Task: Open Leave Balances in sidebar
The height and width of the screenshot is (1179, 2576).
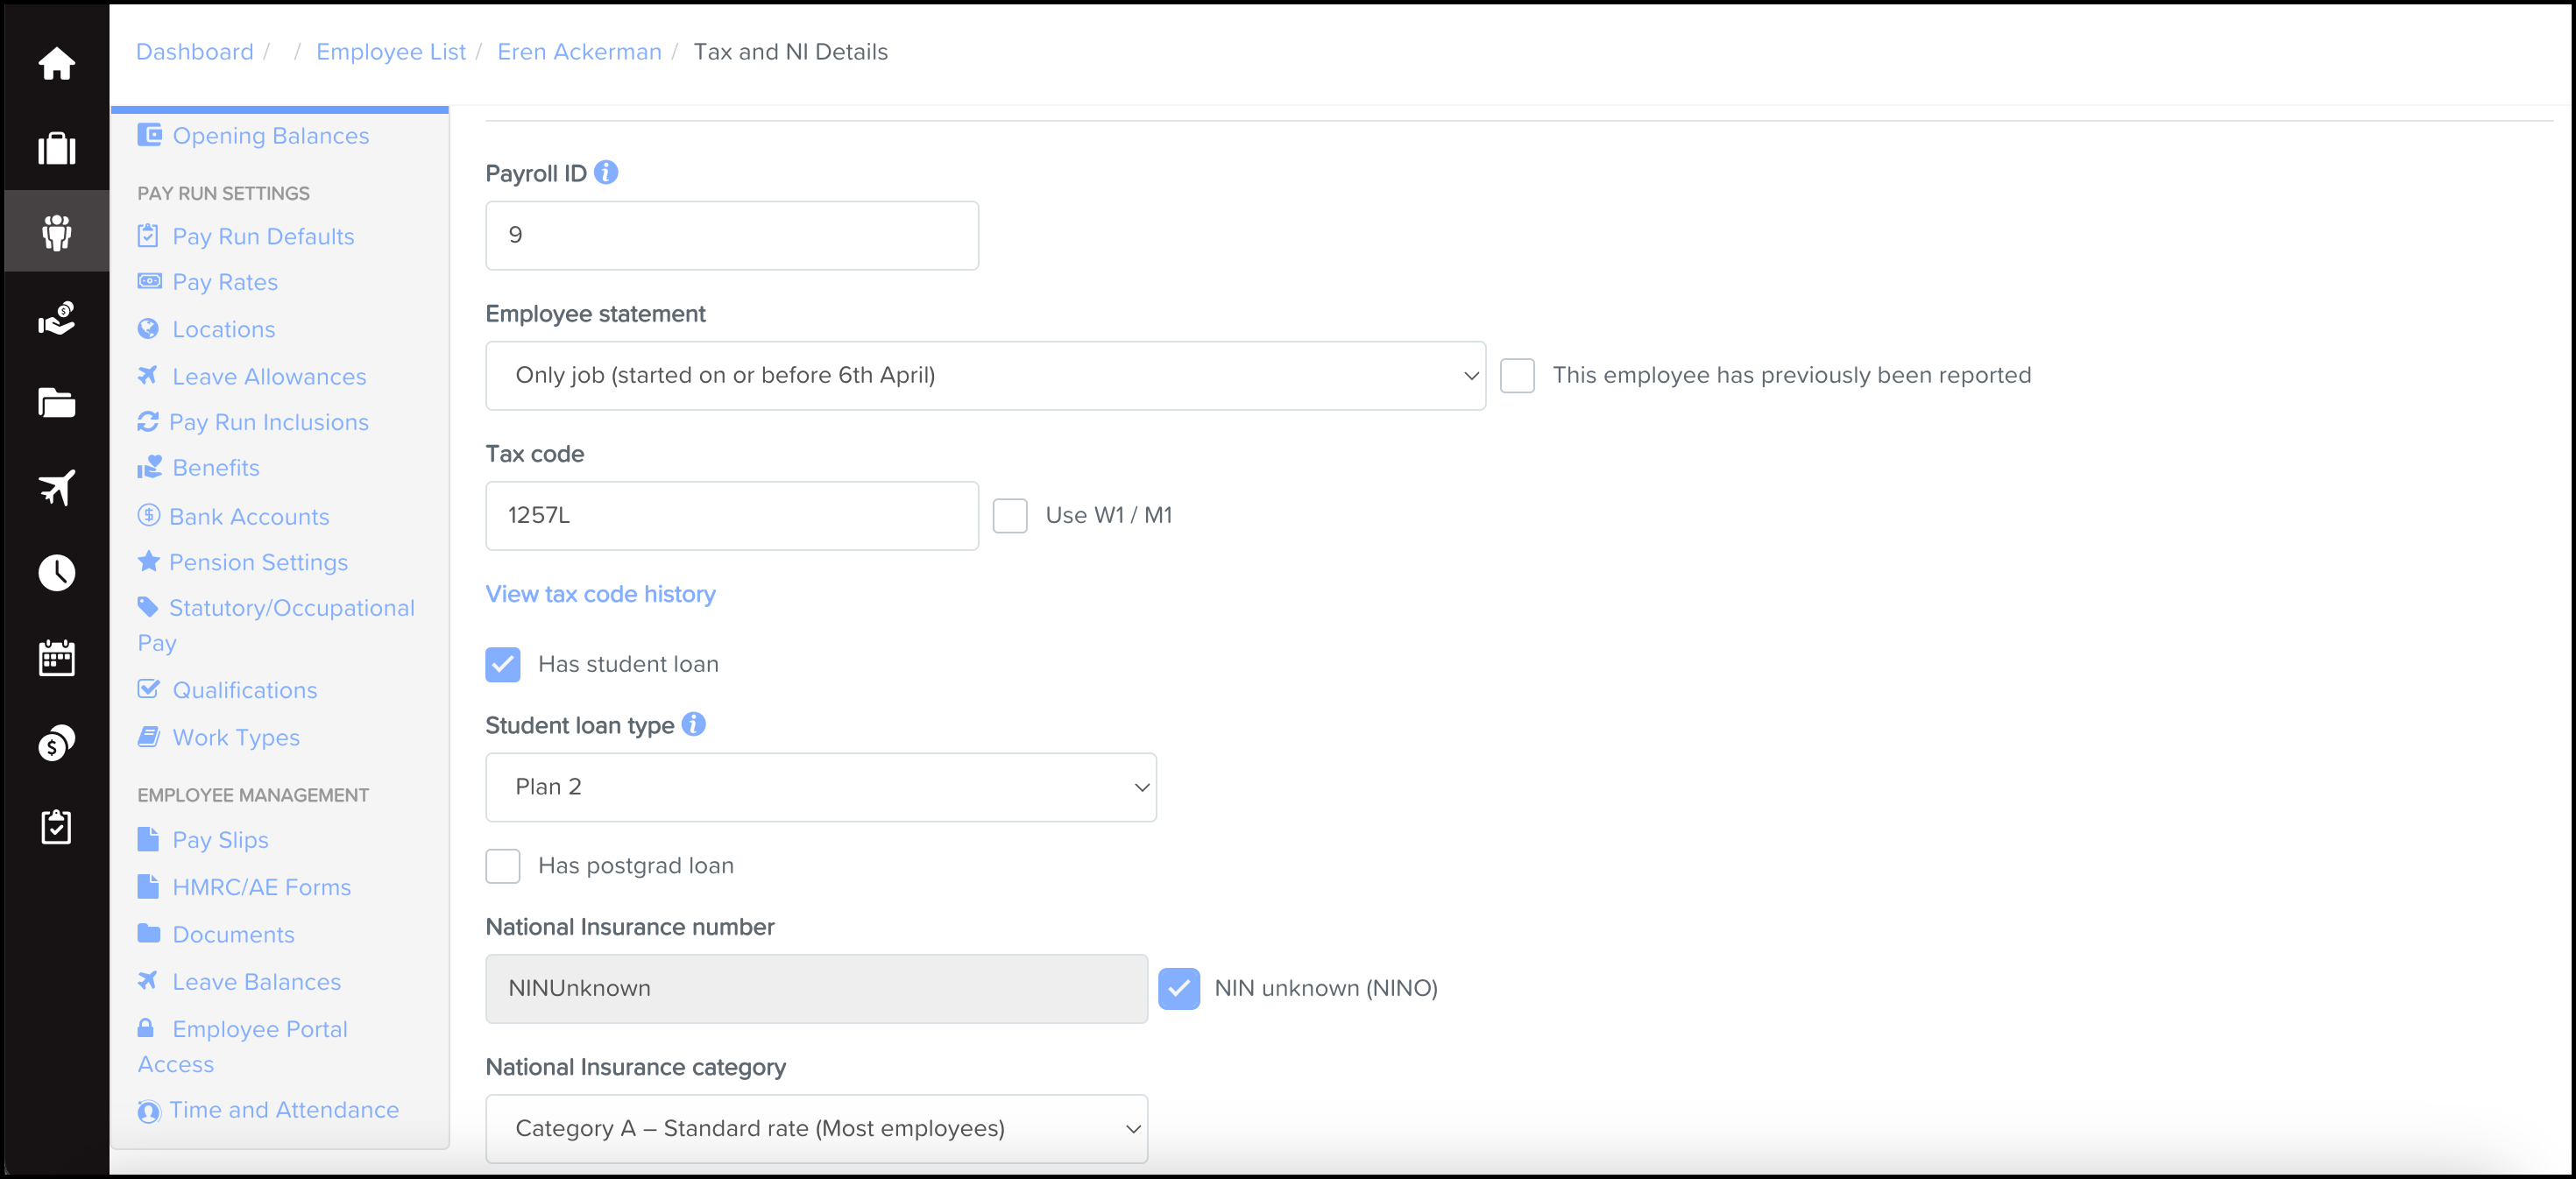Action: click(256, 981)
